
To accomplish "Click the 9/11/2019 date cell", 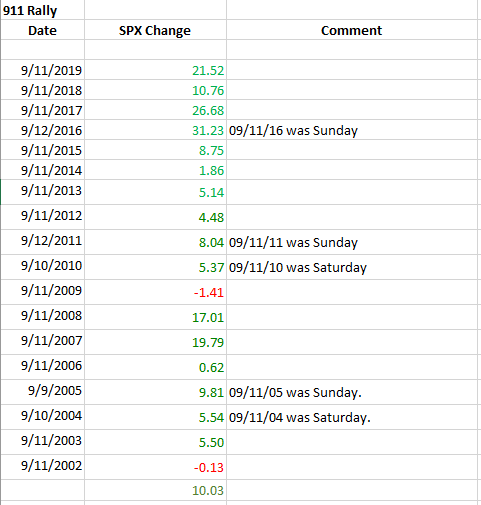I will coord(42,70).
